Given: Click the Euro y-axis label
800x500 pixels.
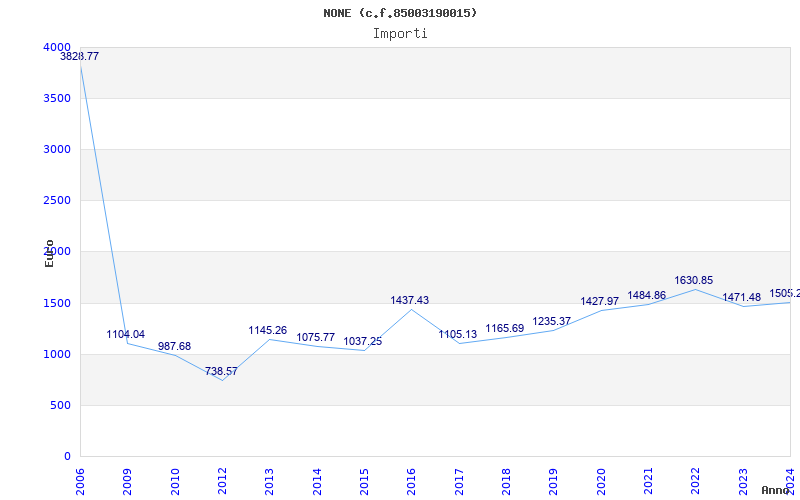Looking at the screenshot, I should pos(49,253).
